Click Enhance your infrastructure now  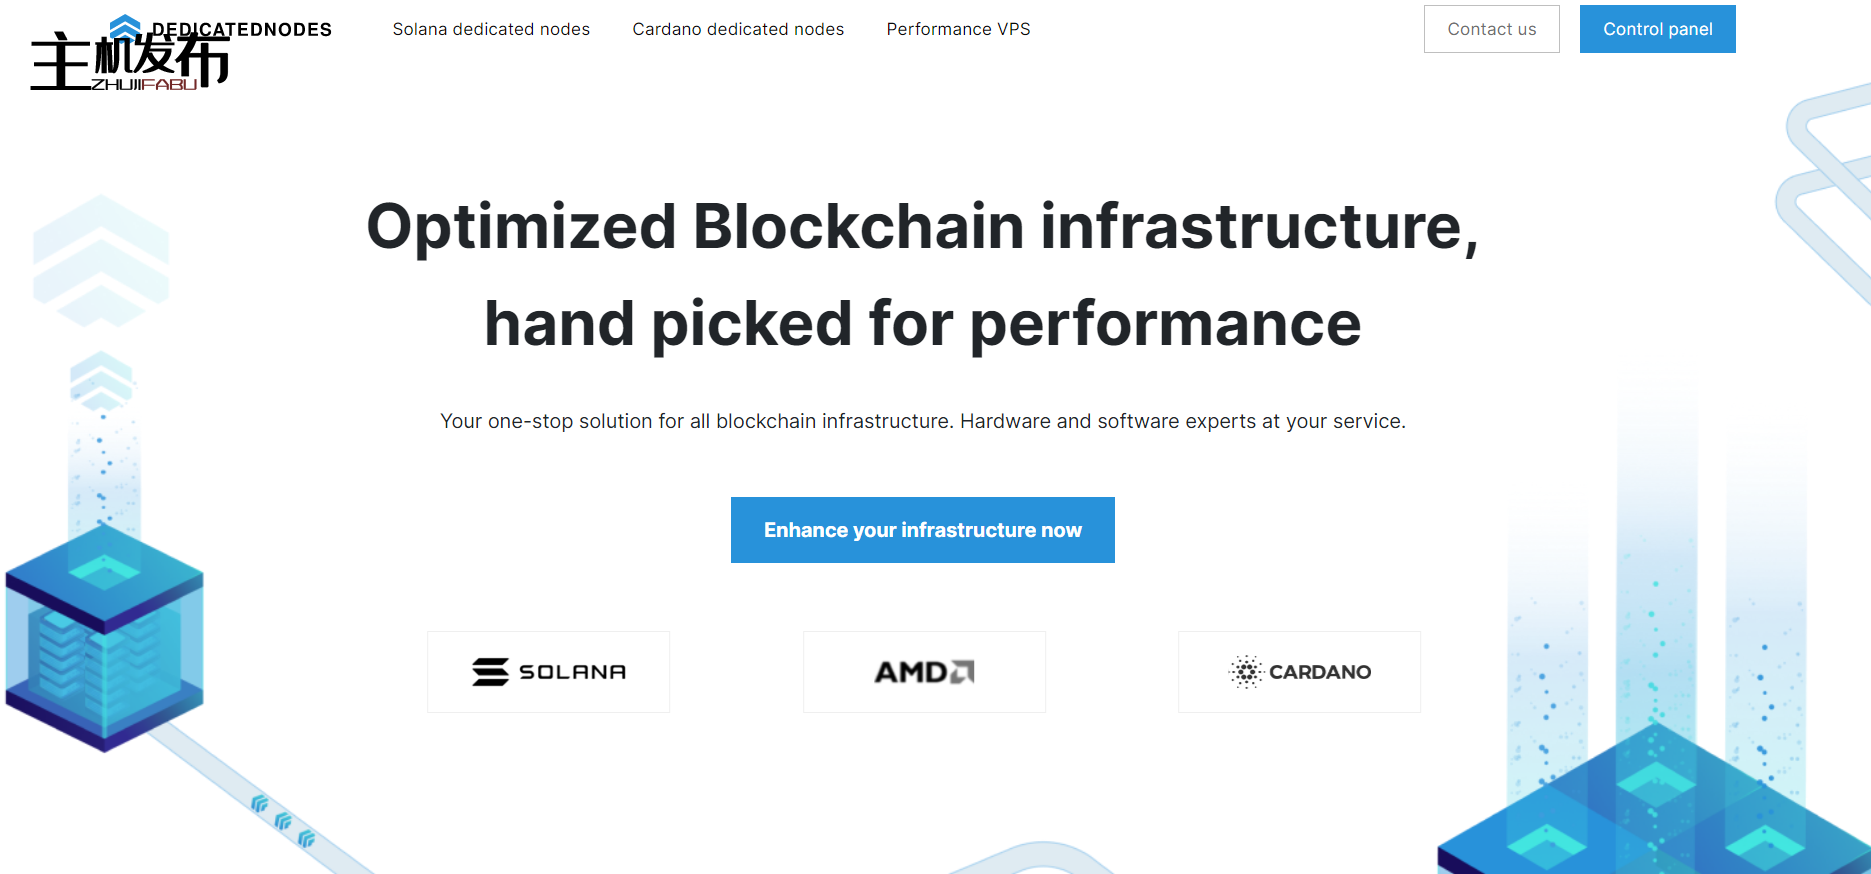pyautogui.click(x=922, y=530)
